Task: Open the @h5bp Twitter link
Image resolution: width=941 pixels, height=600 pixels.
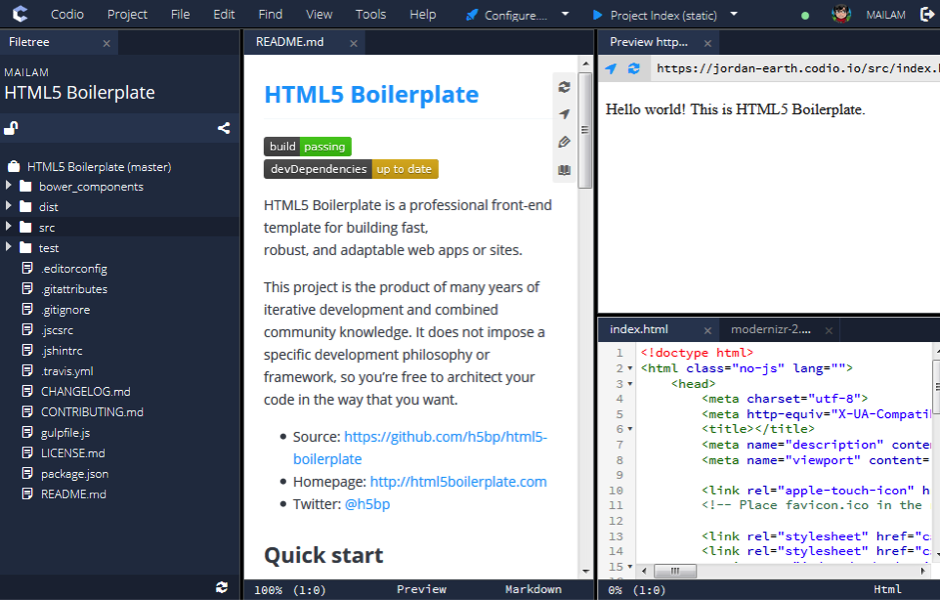Action: pyautogui.click(x=367, y=504)
